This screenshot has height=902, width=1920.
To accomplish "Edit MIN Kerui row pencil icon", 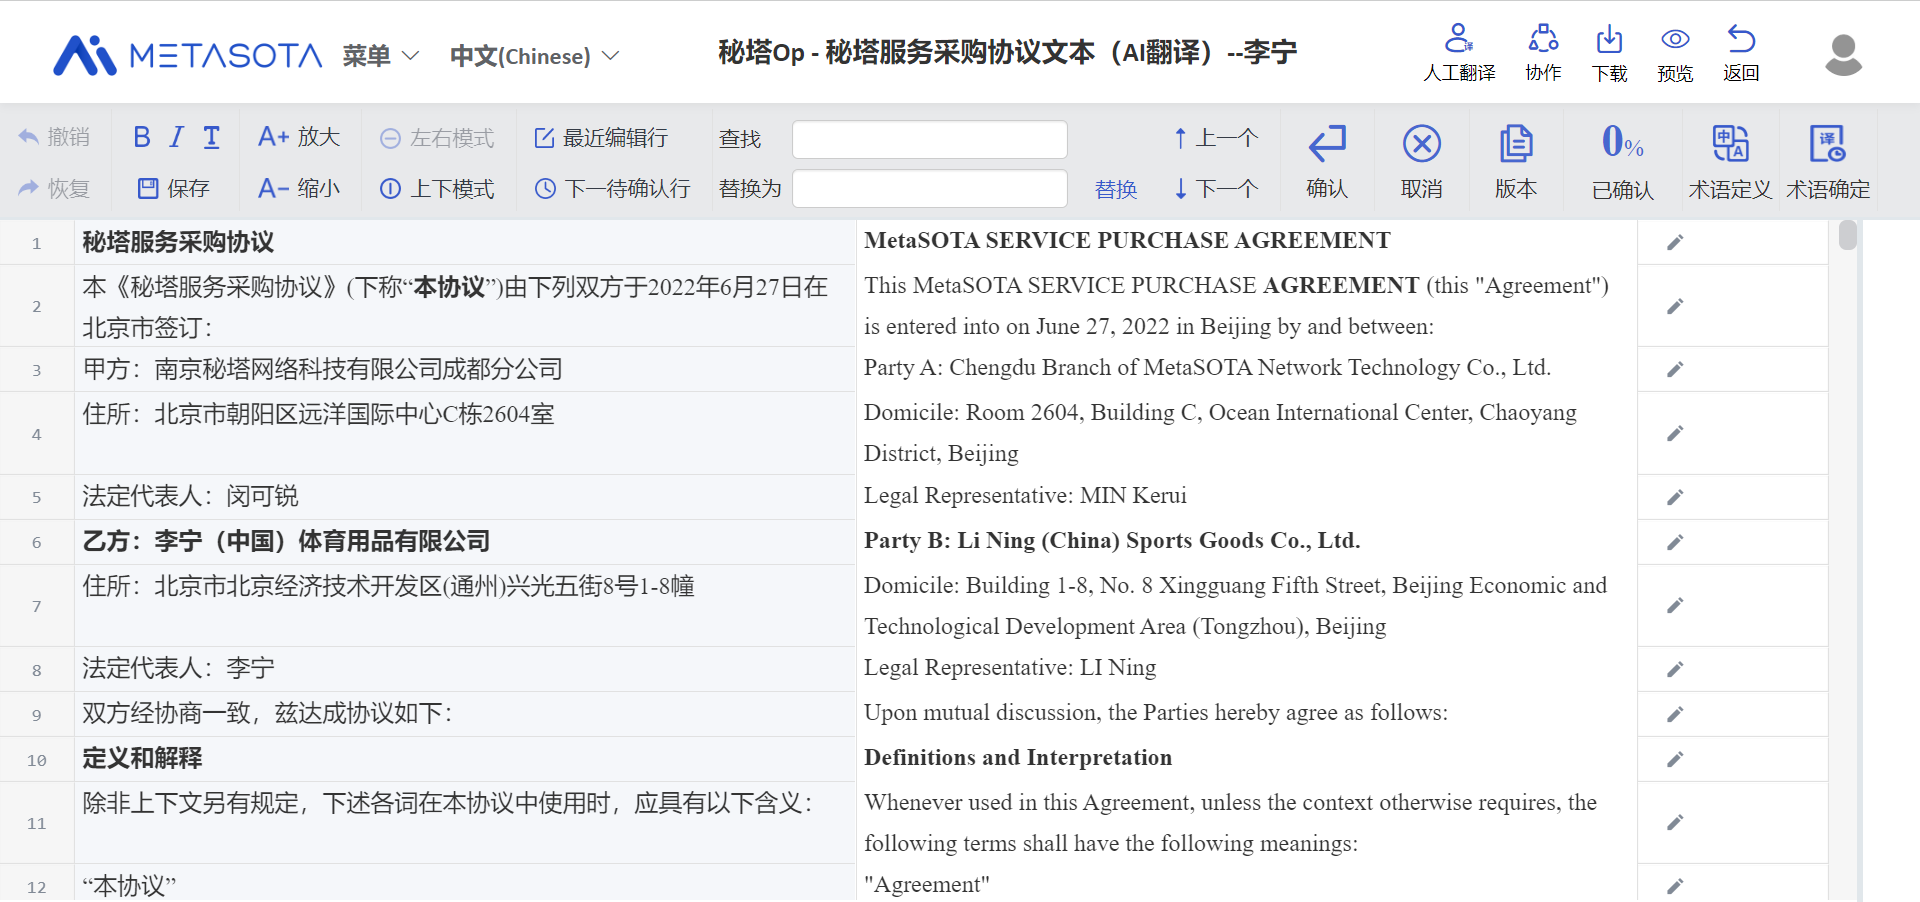I will point(1675,497).
